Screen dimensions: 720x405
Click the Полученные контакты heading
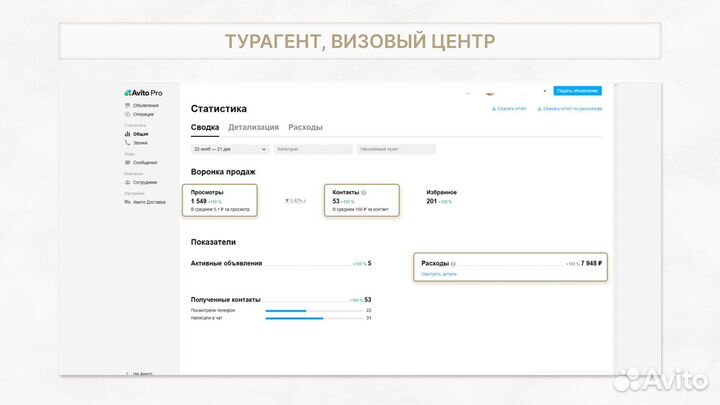225,300
